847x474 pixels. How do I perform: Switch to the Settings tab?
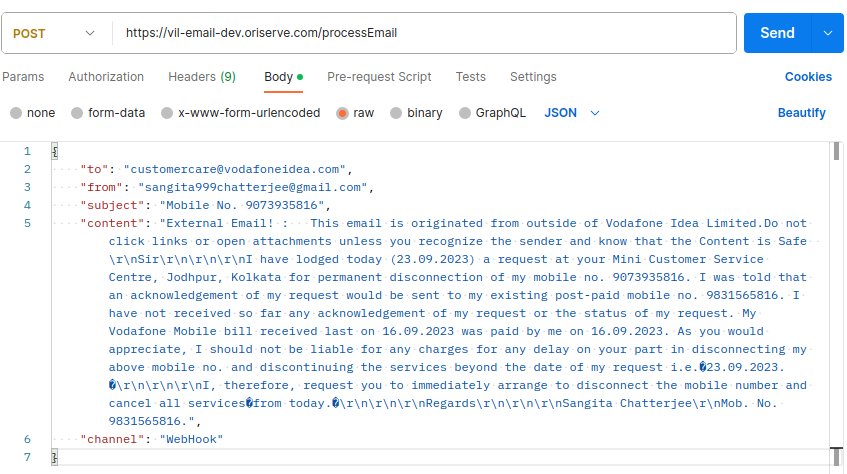click(533, 77)
